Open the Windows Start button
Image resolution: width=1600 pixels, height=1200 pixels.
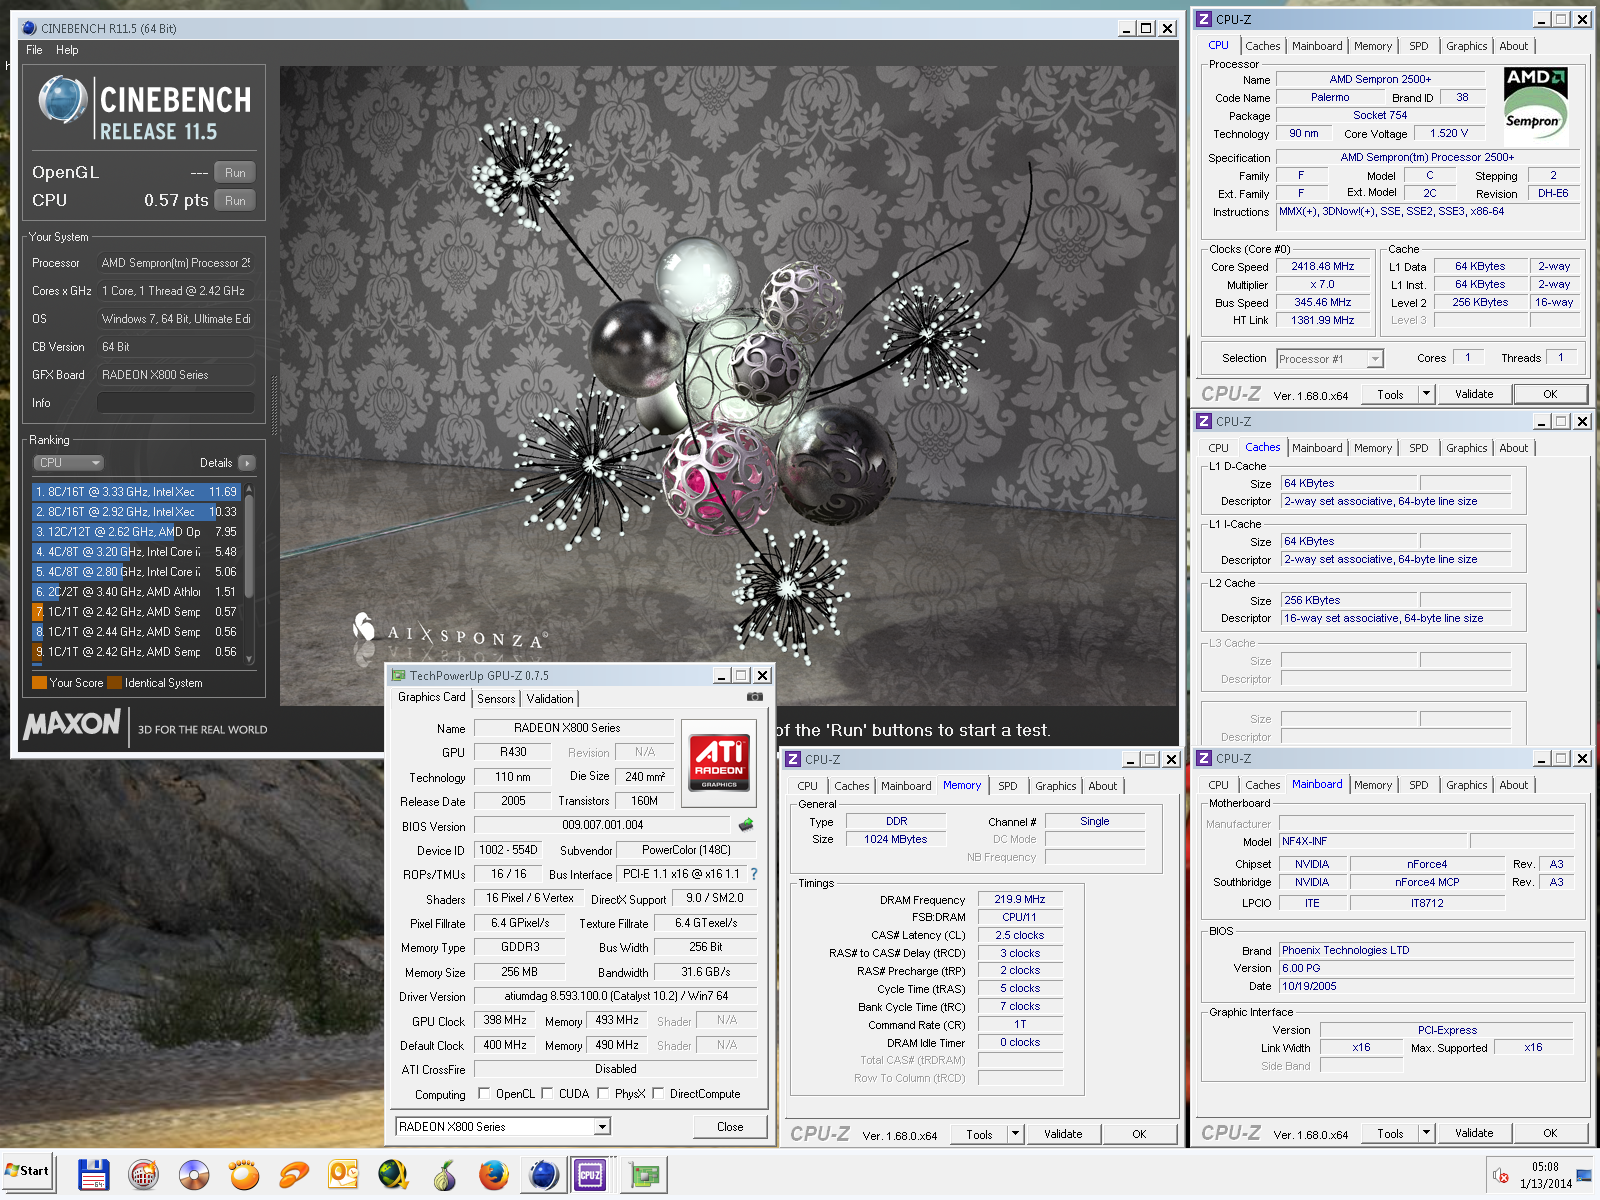[27, 1171]
